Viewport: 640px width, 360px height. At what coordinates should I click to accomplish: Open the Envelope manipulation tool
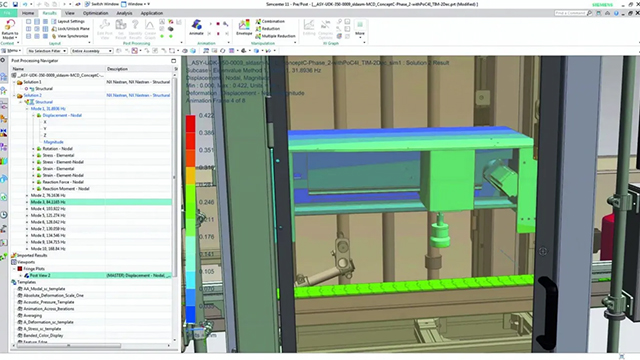click(244, 25)
